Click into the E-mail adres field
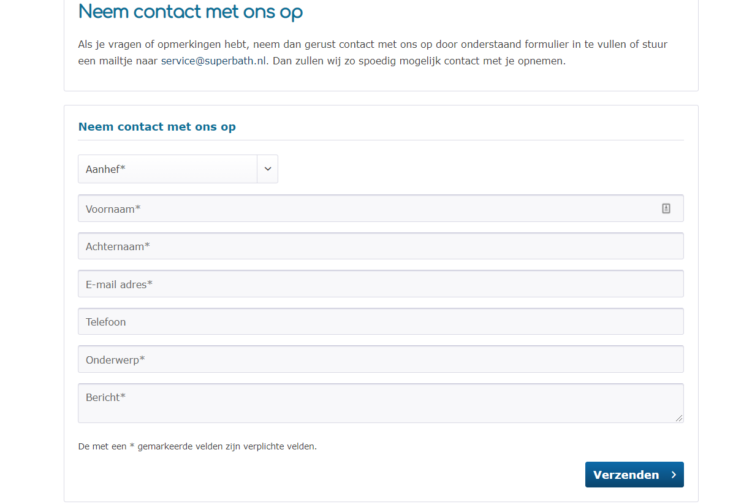This screenshot has width=752, height=504. (x=380, y=284)
